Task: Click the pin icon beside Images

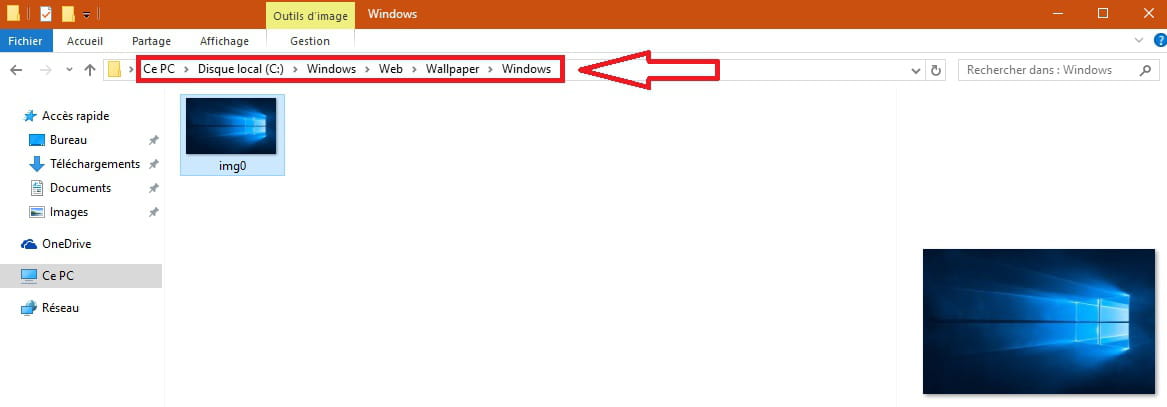Action: click(153, 212)
